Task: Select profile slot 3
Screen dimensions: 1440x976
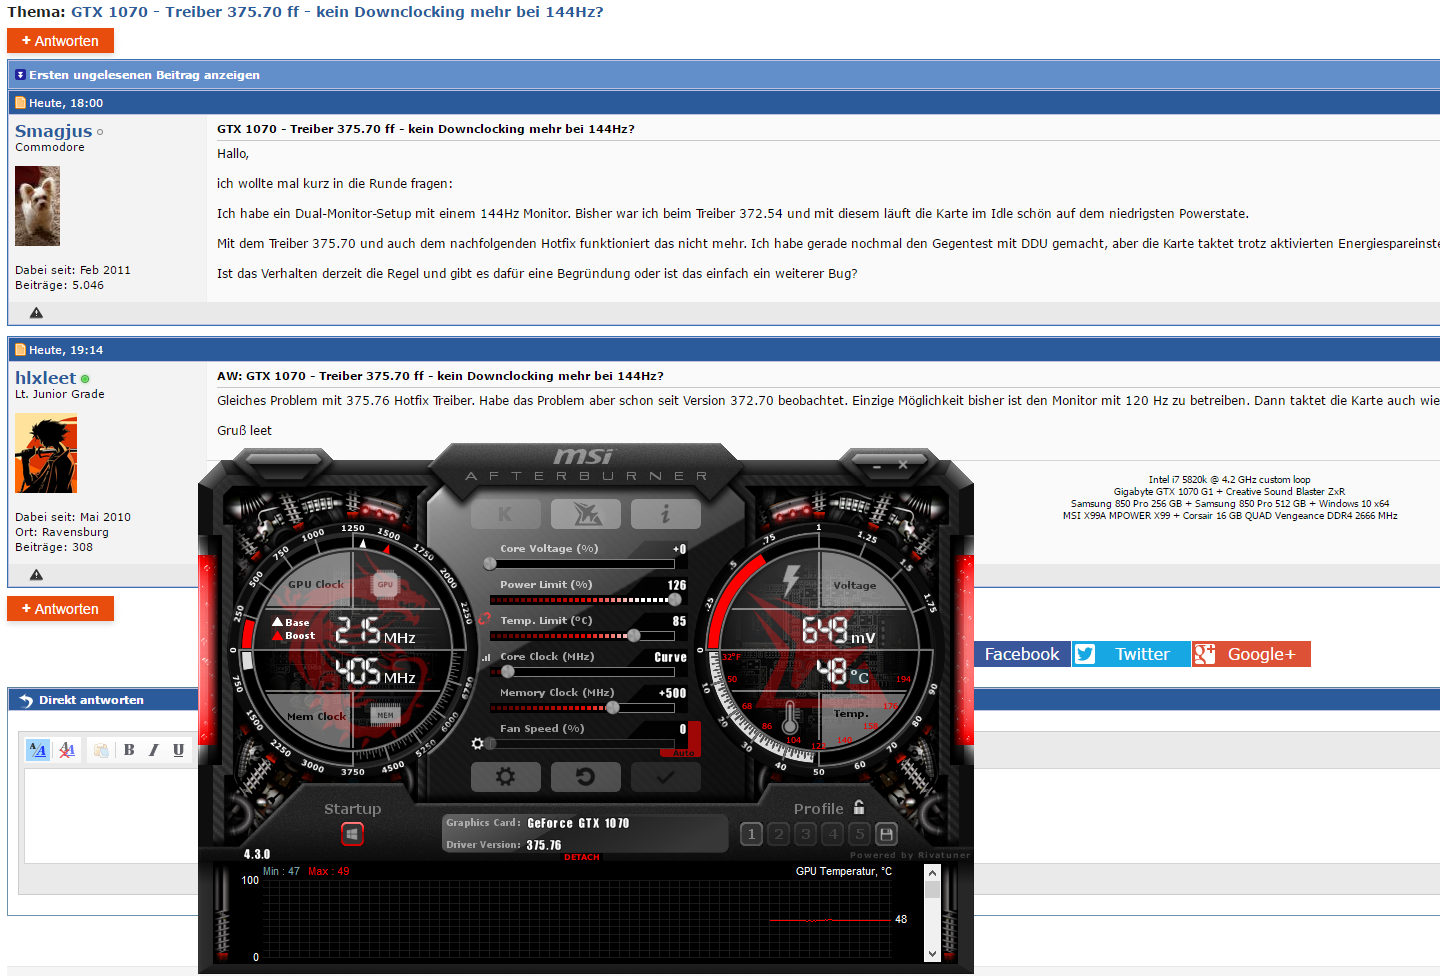Action: [806, 834]
